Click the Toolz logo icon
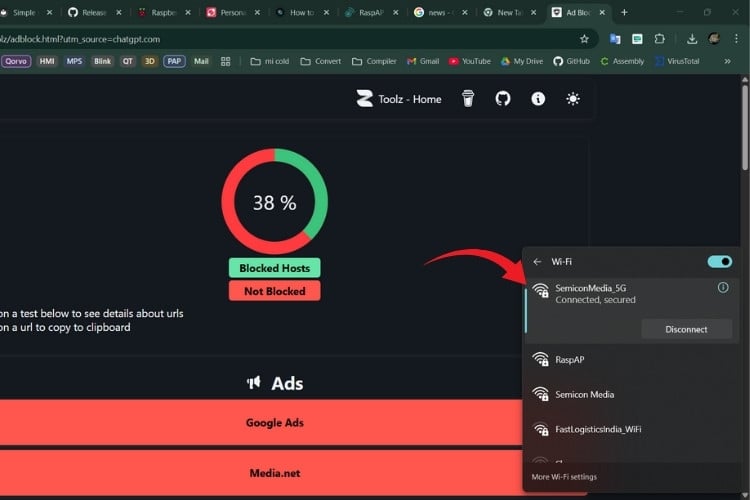750x500 pixels. (x=364, y=99)
